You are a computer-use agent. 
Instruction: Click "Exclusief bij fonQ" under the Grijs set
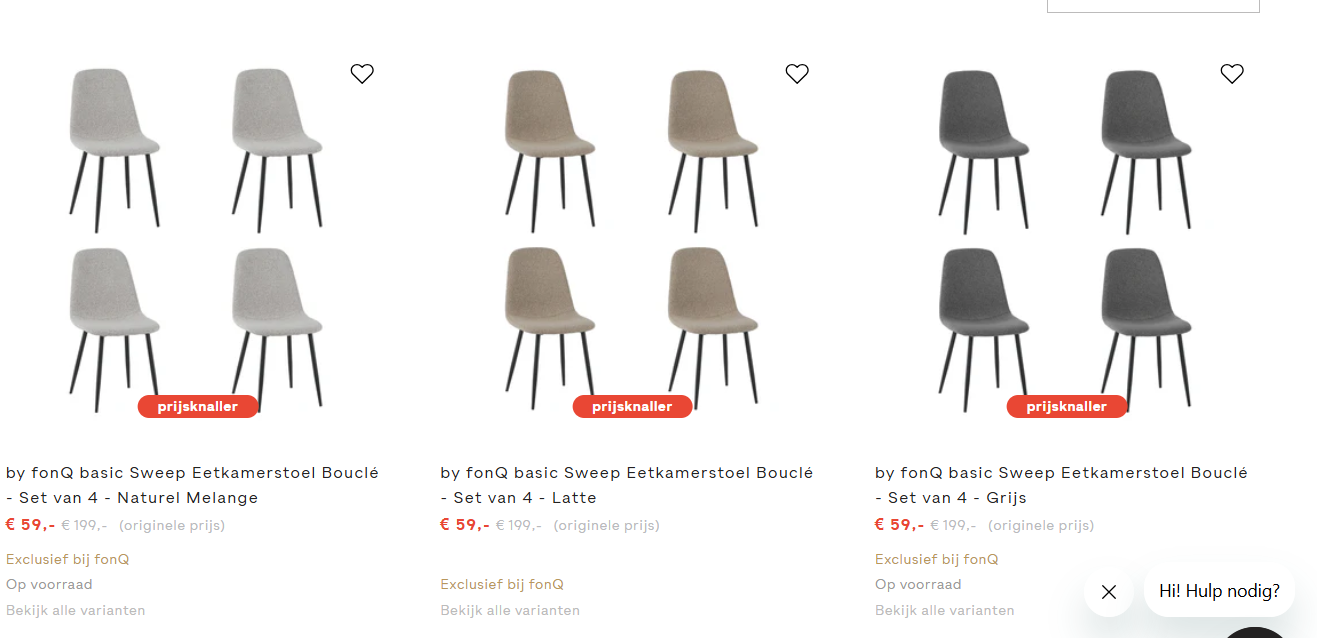tap(936, 559)
